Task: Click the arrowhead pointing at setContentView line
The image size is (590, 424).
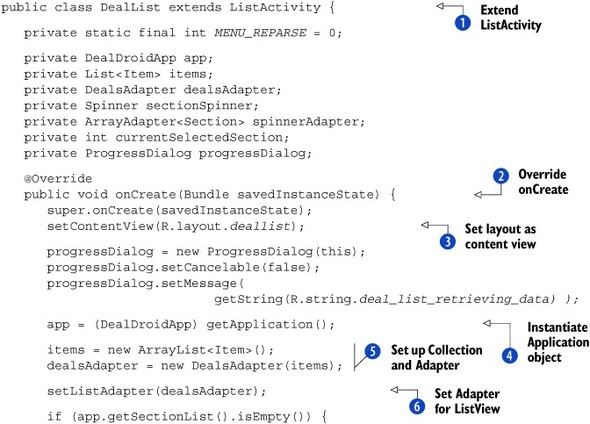Action: click(x=425, y=225)
